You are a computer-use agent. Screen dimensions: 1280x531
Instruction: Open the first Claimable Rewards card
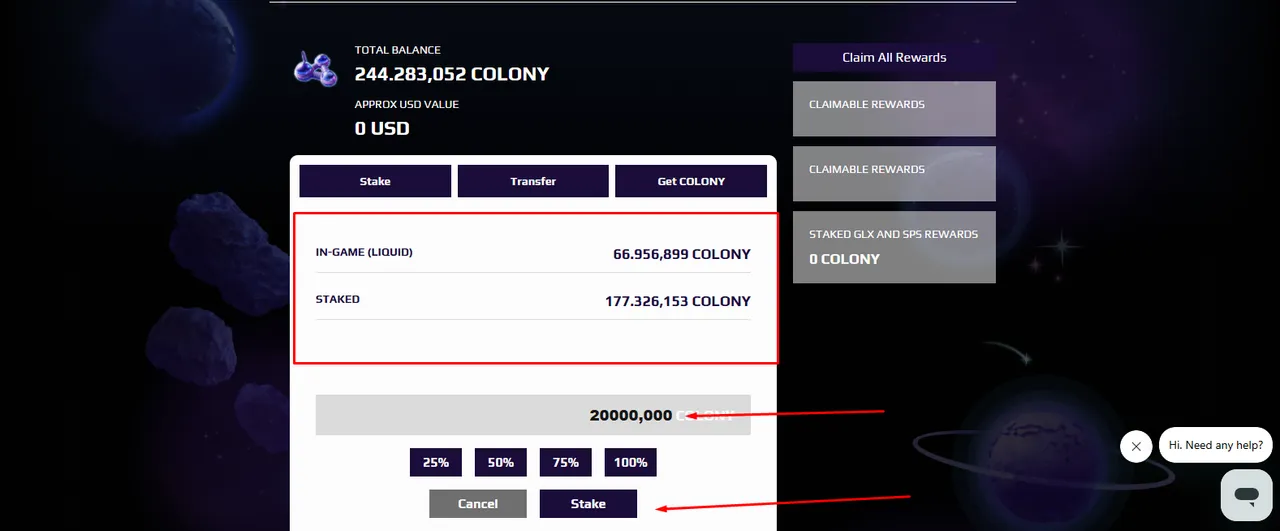point(894,108)
